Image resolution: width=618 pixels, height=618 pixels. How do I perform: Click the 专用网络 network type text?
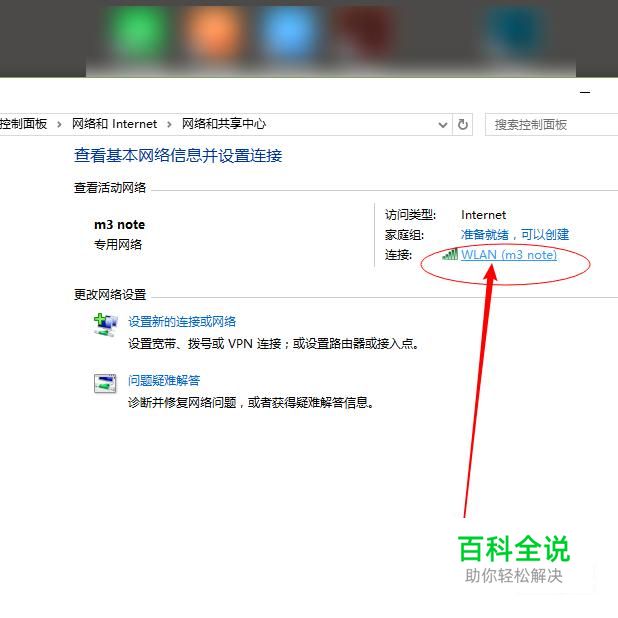click(118, 244)
